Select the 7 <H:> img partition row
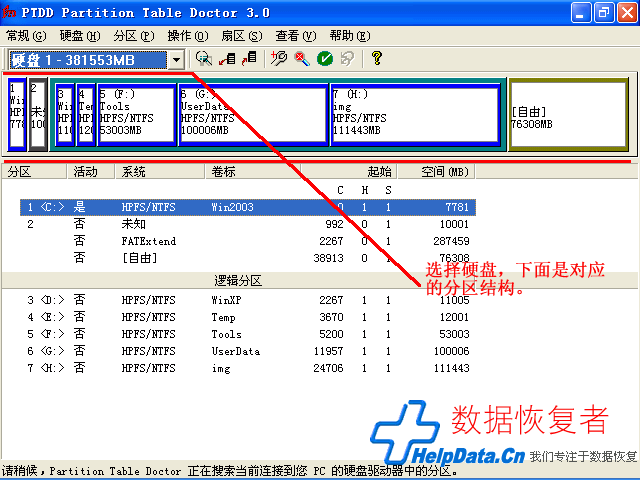Viewport: 640px width, 480px height. point(248,368)
